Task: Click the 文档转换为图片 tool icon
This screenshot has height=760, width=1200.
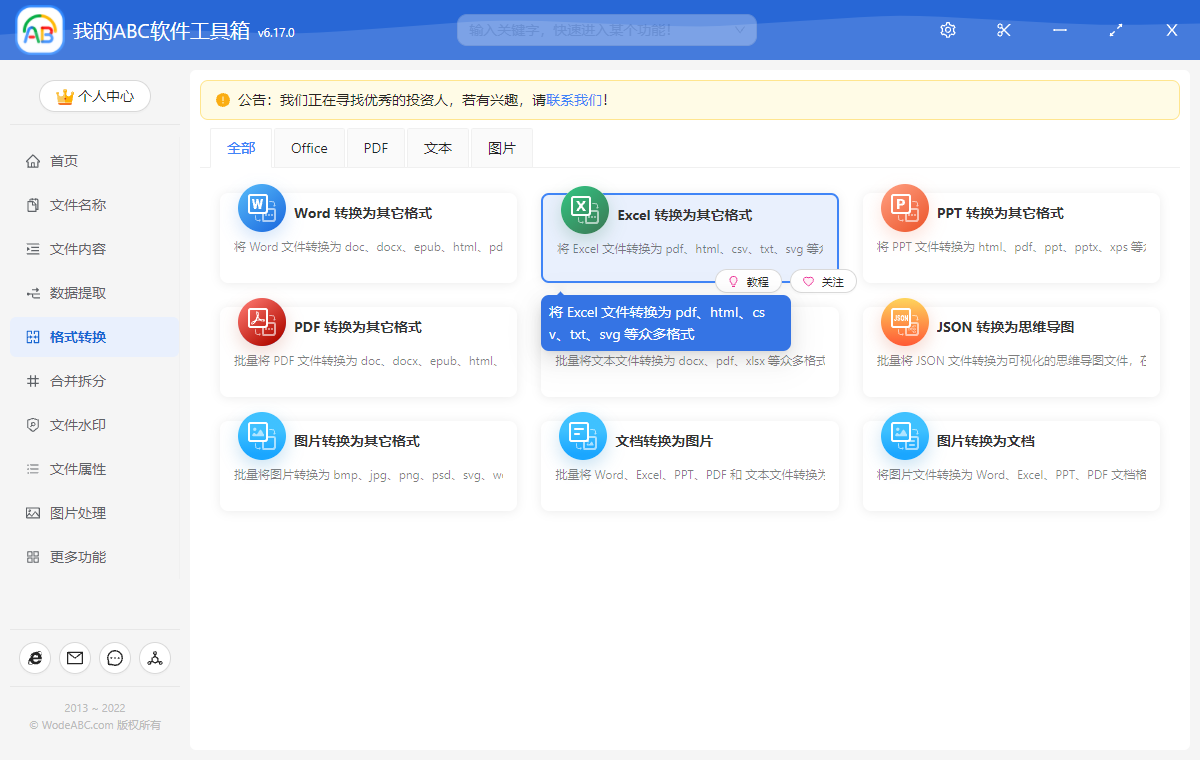Action: [x=584, y=437]
